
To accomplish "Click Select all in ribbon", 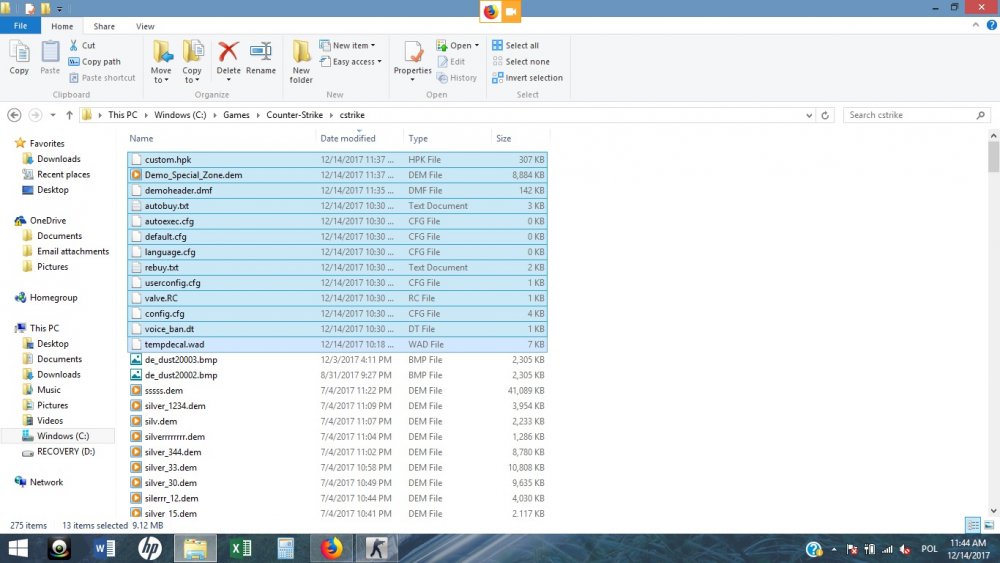I will [x=521, y=45].
